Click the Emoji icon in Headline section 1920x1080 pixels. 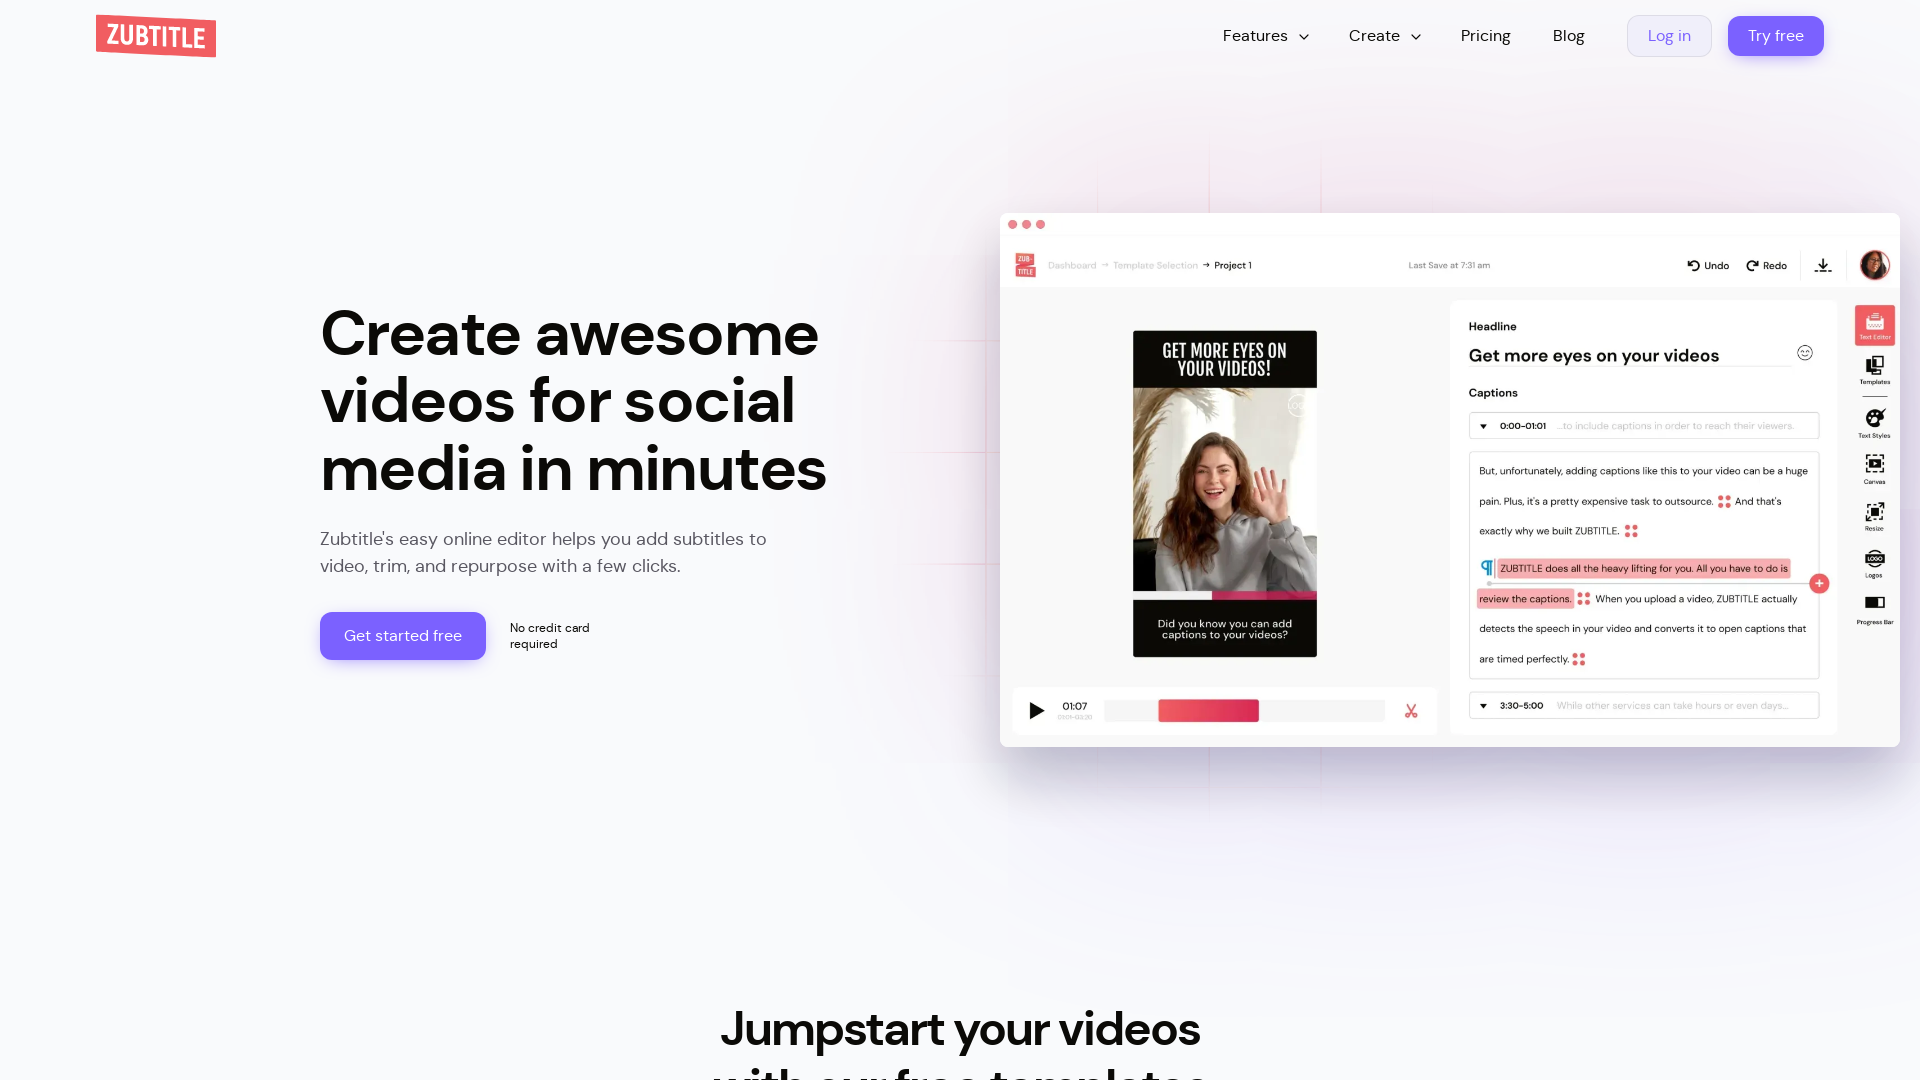(x=1805, y=352)
